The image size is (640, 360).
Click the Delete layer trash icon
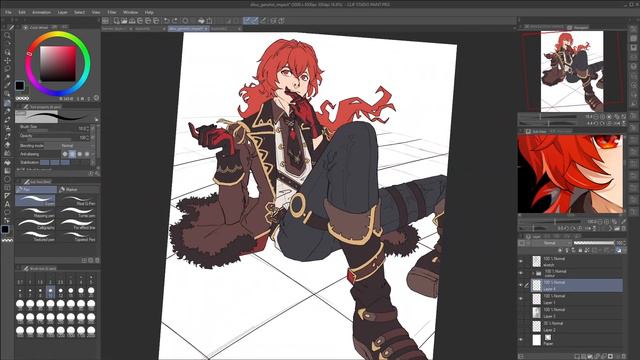624,356
